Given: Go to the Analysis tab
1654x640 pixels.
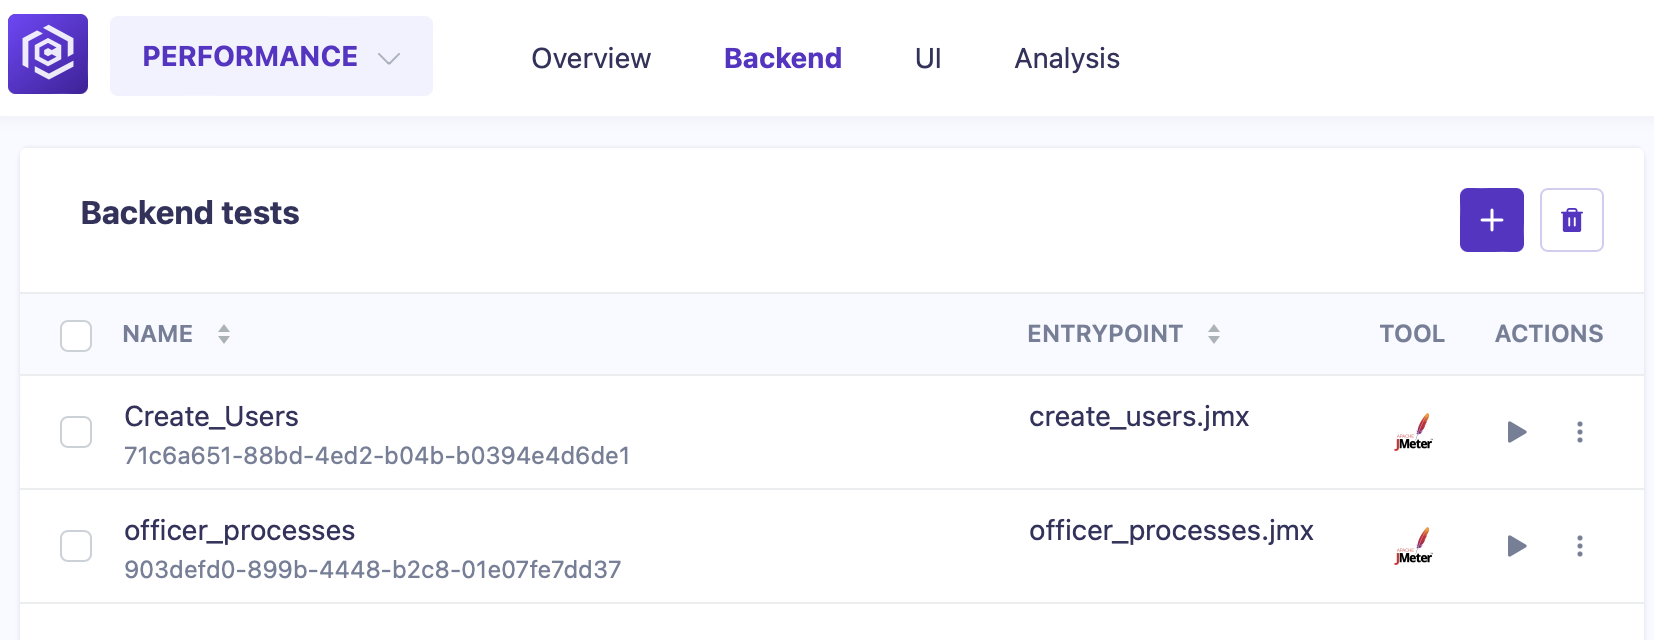Looking at the screenshot, I should (1066, 59).
